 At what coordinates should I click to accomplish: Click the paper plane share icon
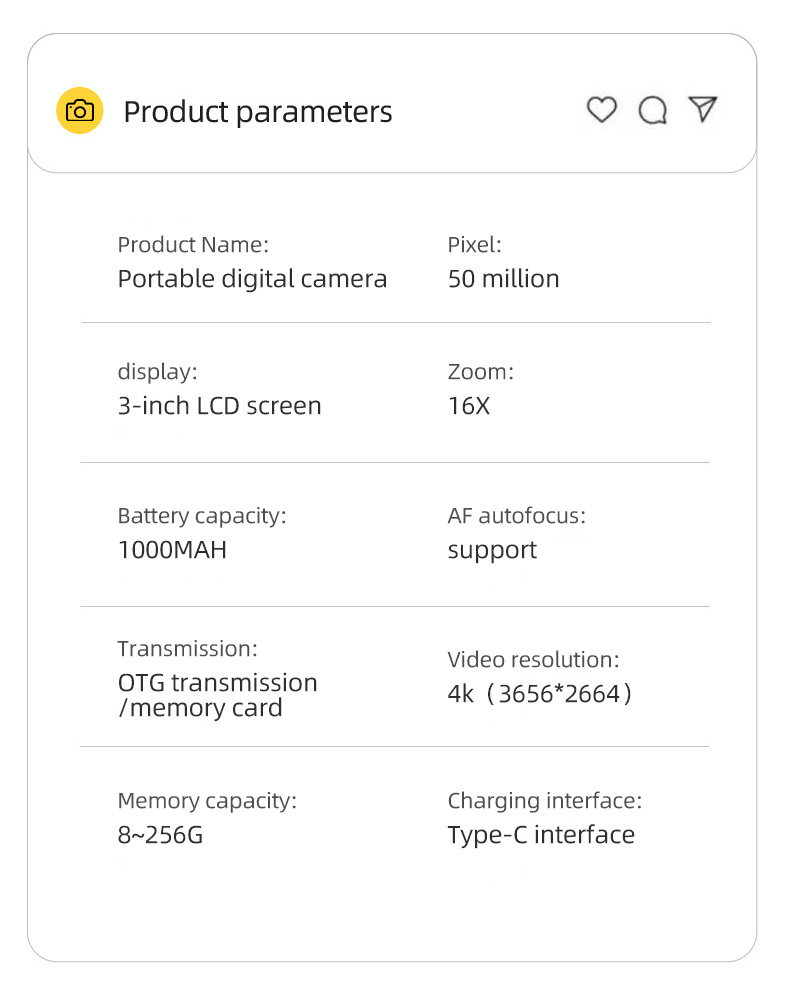click(x=704, y=109)
